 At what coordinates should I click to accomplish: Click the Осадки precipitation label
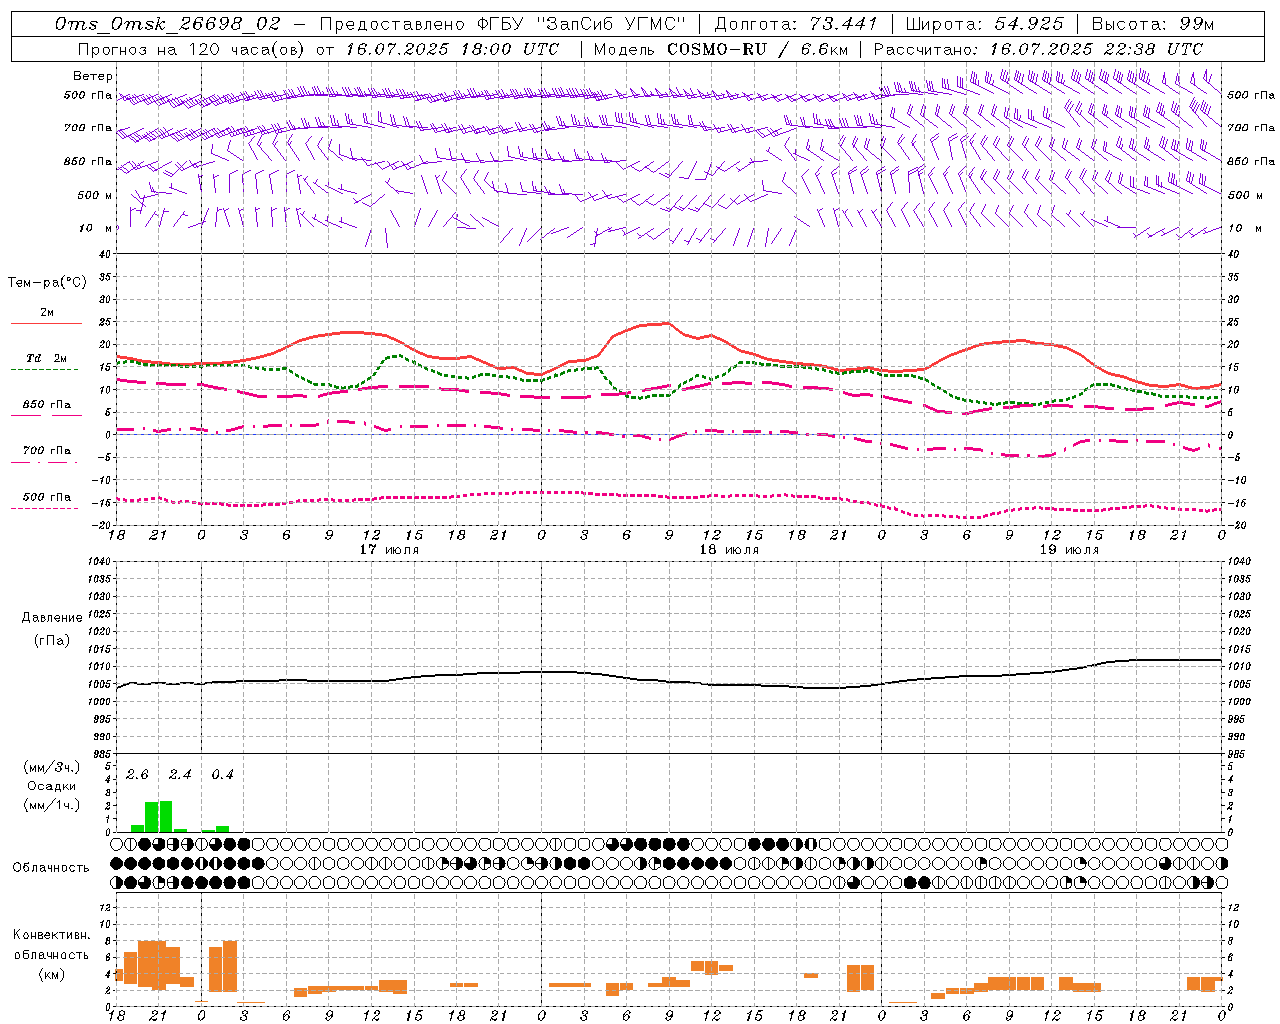point(51,786)
